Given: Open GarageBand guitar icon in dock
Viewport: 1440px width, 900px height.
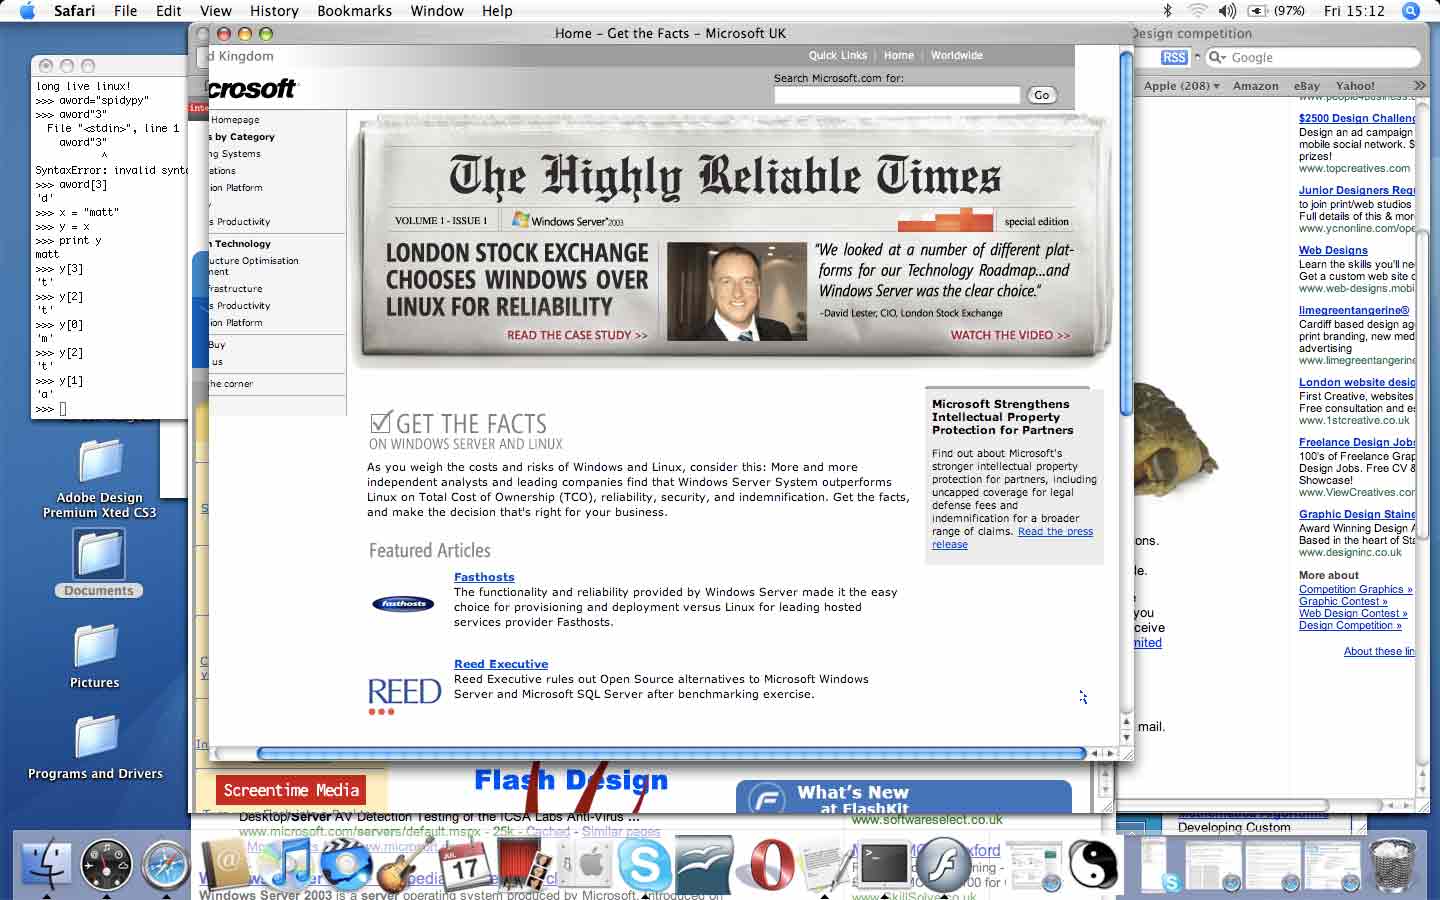Looking at the screenshot, I should (x=403, y=865).
